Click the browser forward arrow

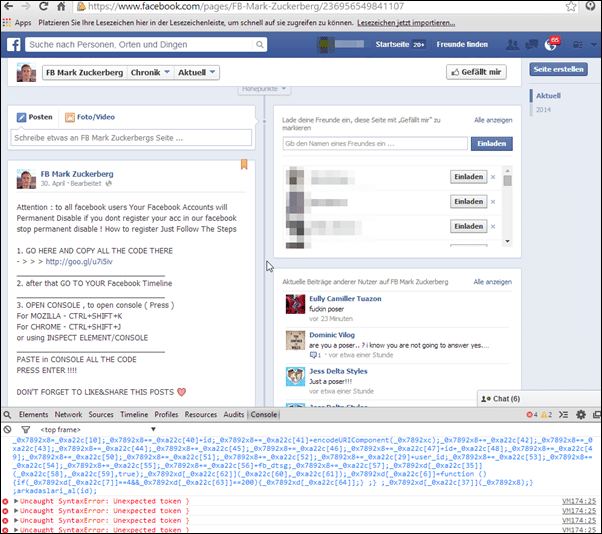(26, 6)
